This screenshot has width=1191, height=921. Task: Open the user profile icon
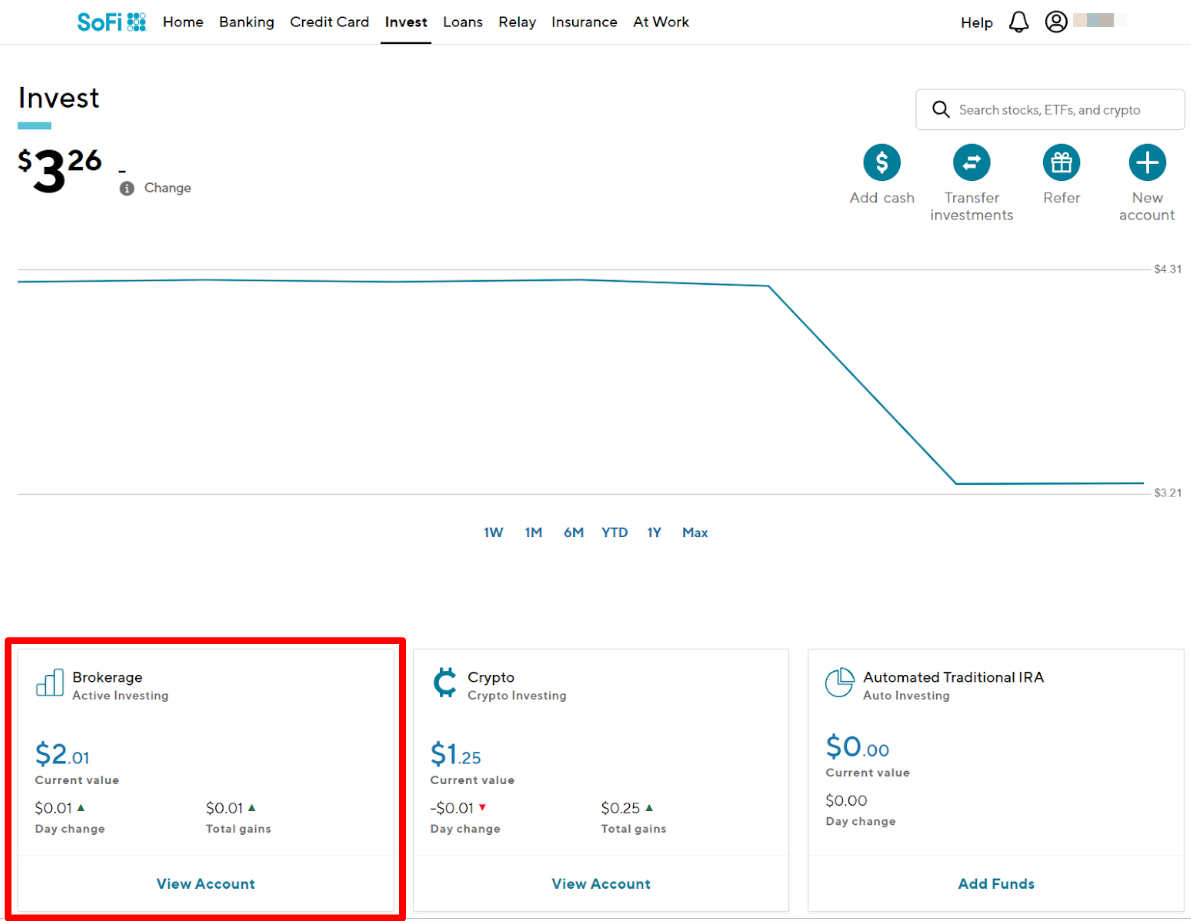1056,22
